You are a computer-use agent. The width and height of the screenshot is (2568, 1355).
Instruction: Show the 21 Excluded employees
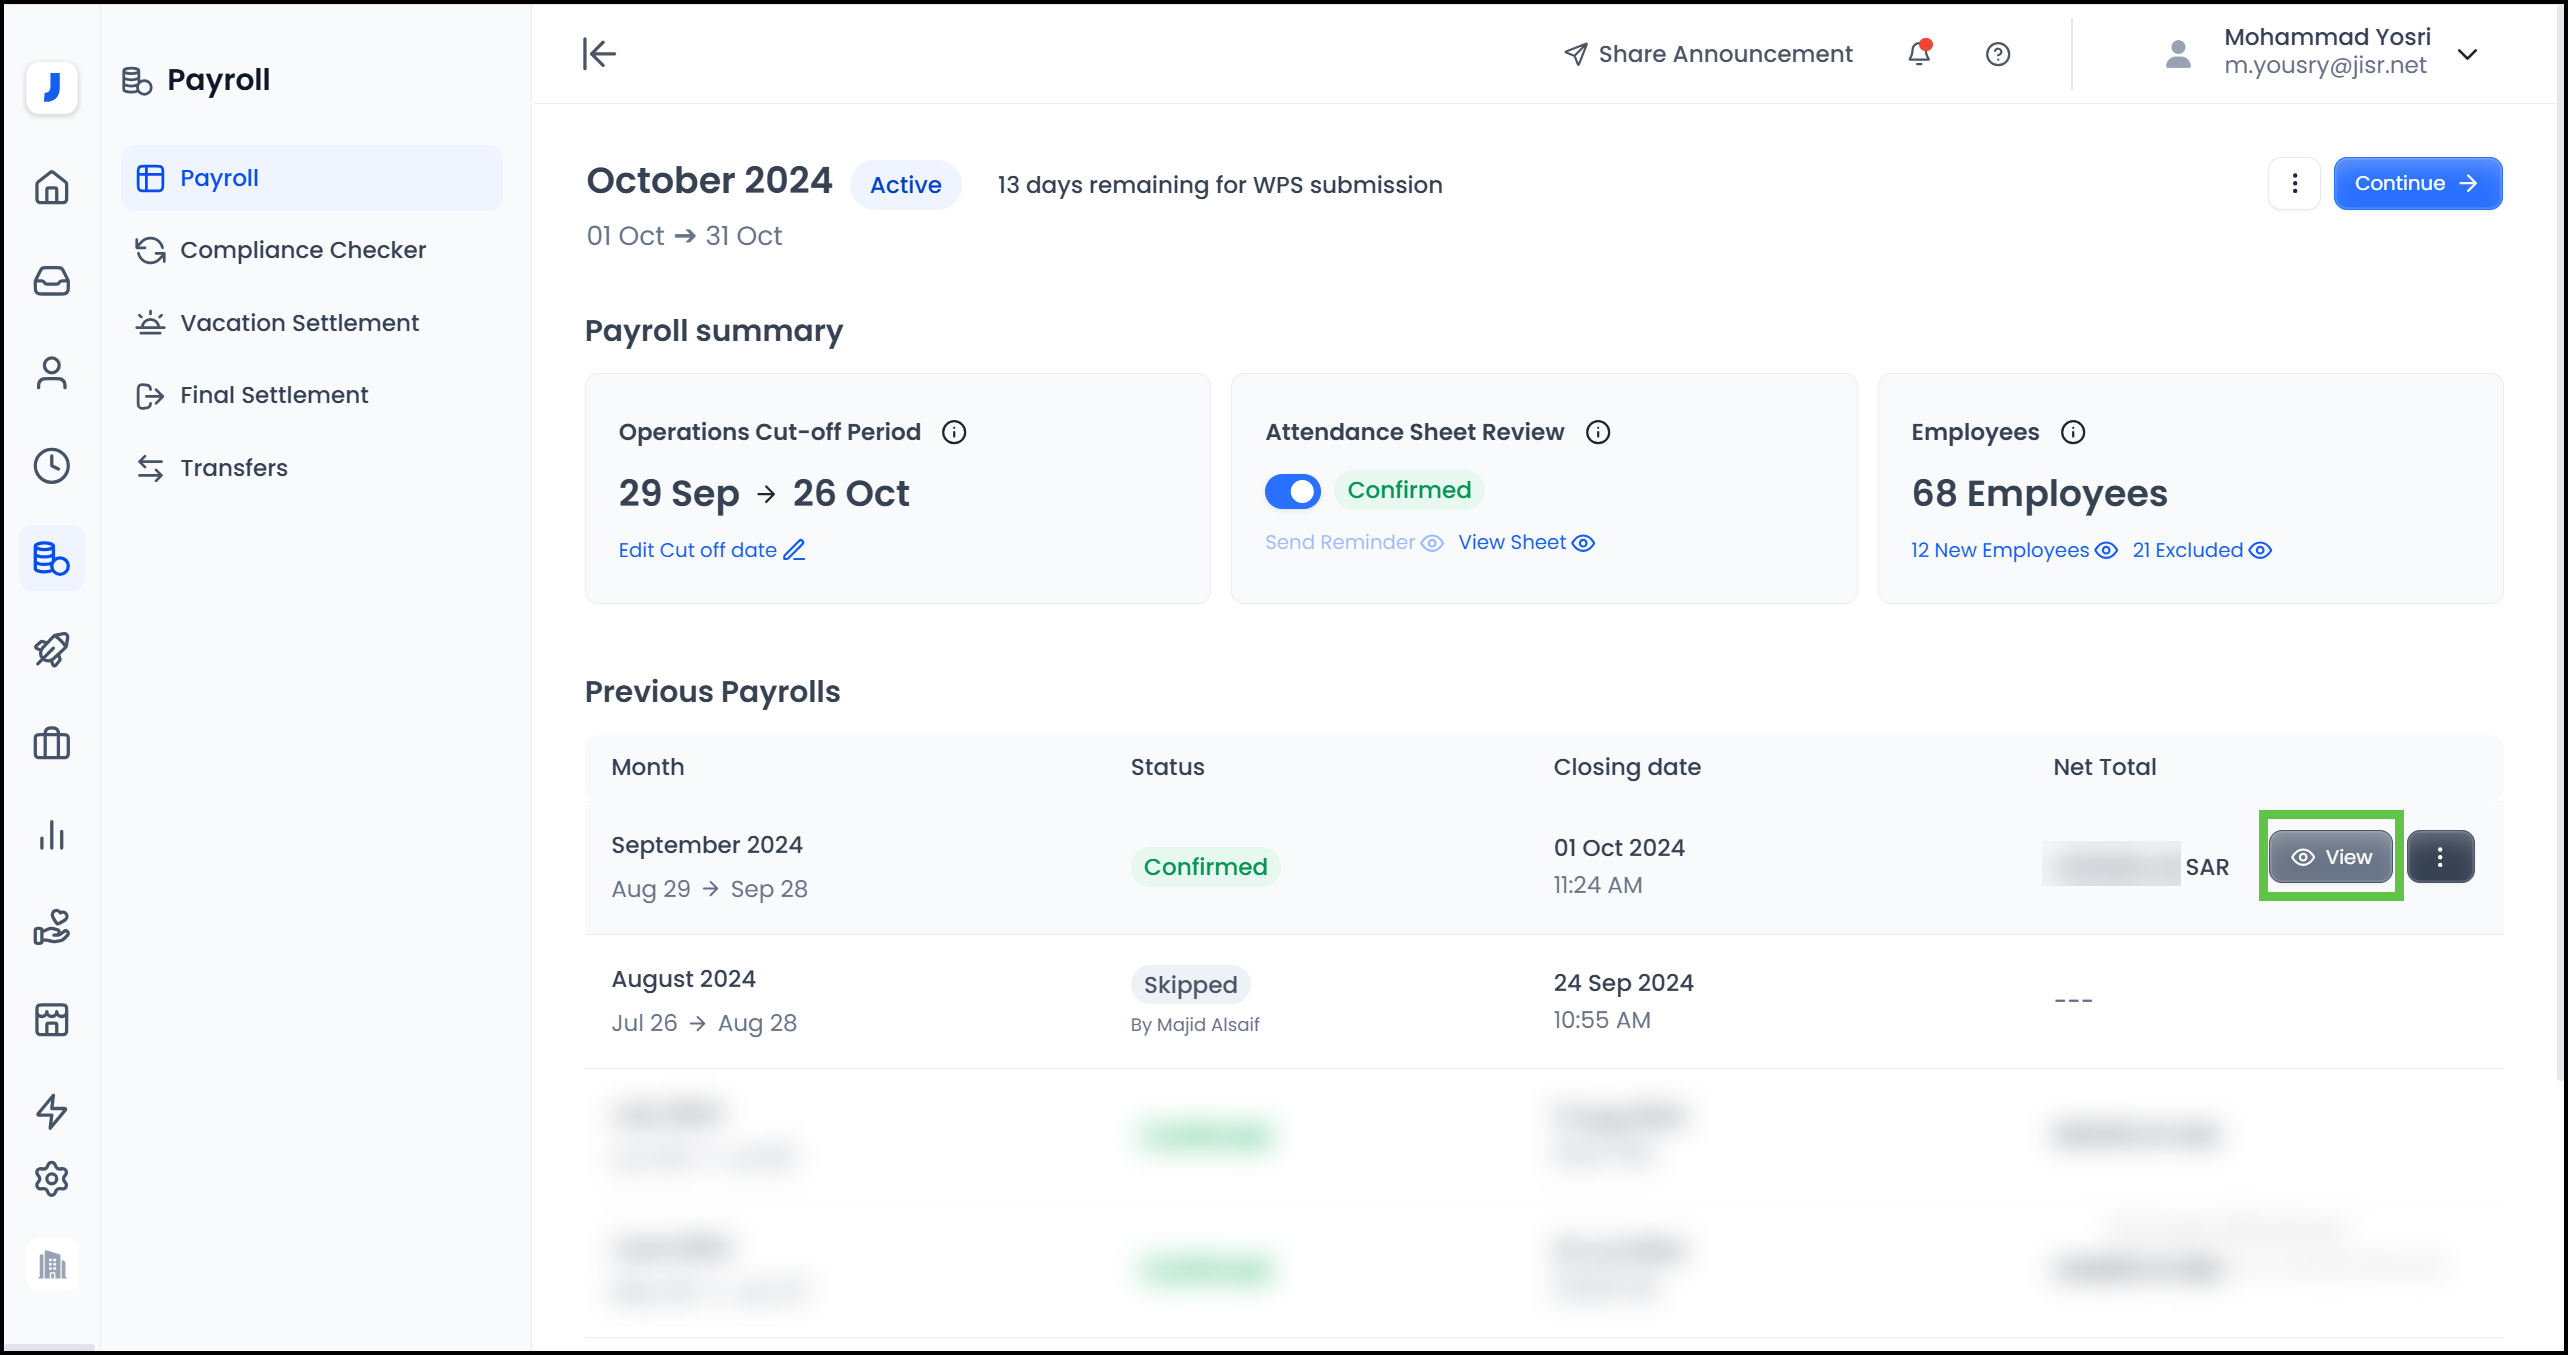pos(2201,551)
